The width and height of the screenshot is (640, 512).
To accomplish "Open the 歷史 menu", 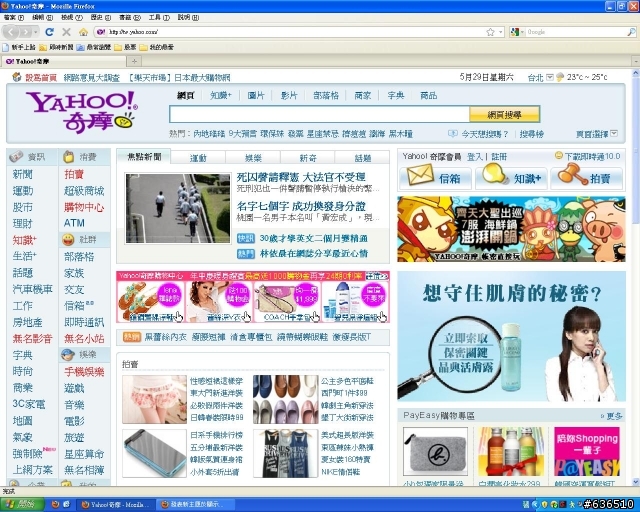I will tap(100, 18).
